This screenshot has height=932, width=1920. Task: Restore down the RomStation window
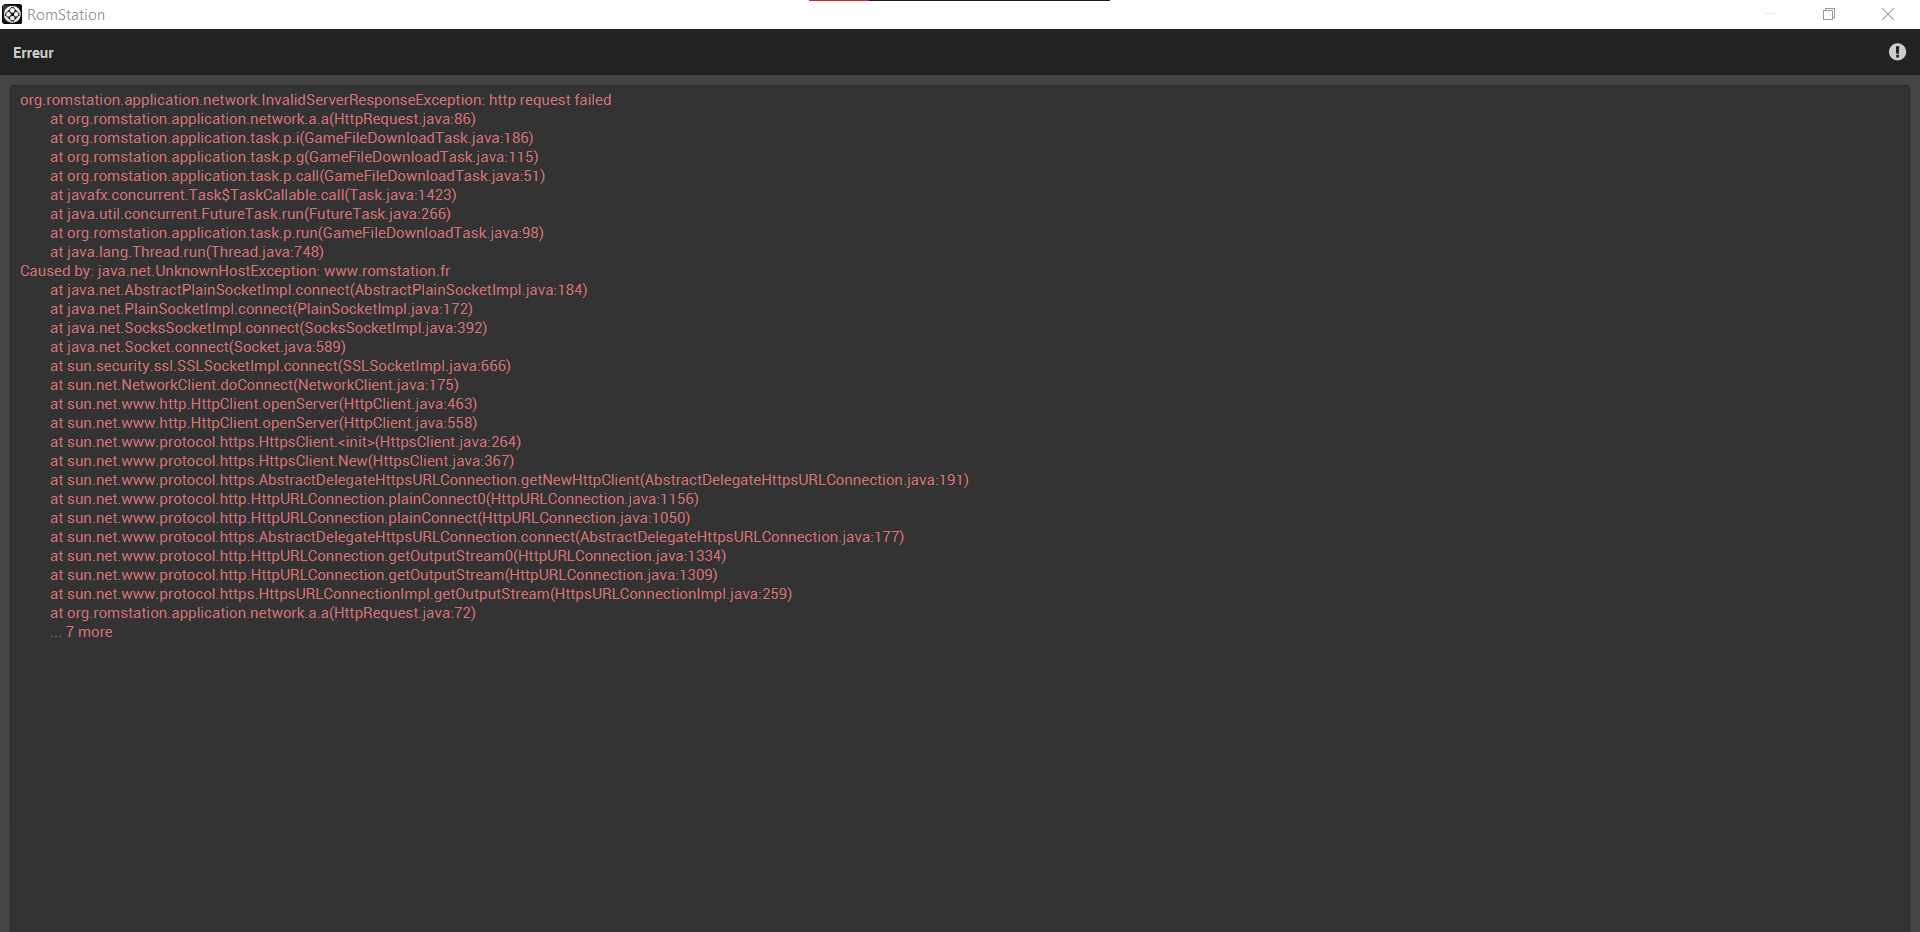[x=1829, y=14]
